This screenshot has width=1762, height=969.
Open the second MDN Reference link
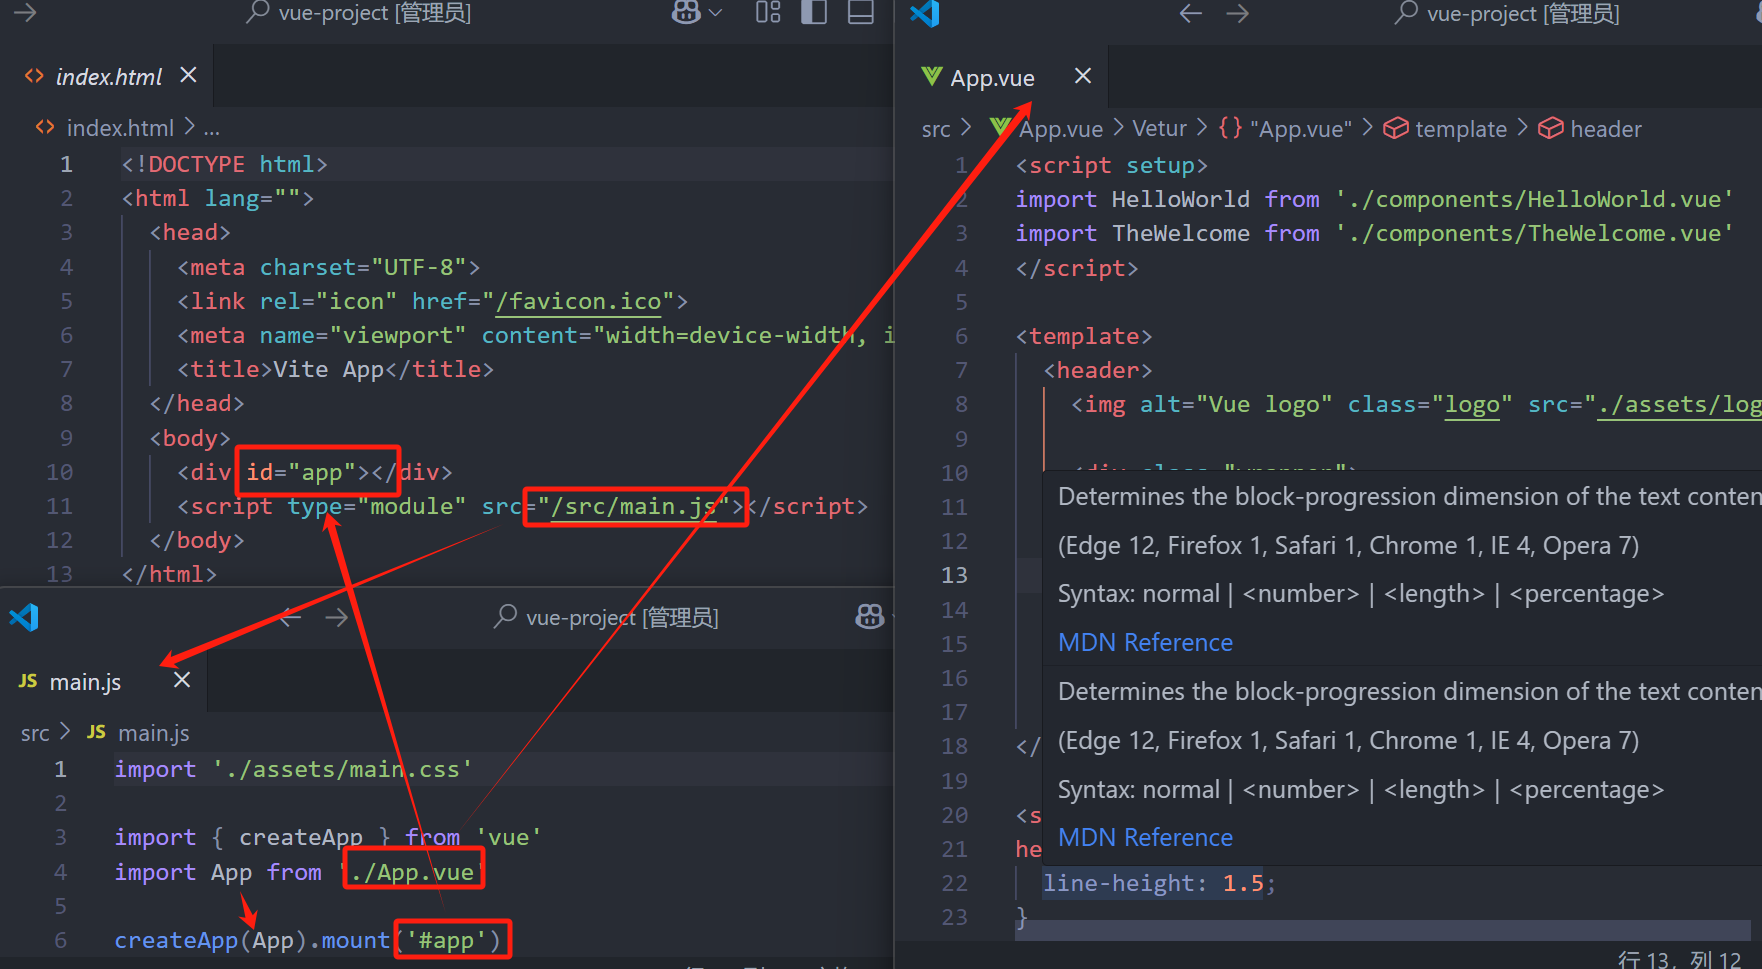[x=1145, y=837]
